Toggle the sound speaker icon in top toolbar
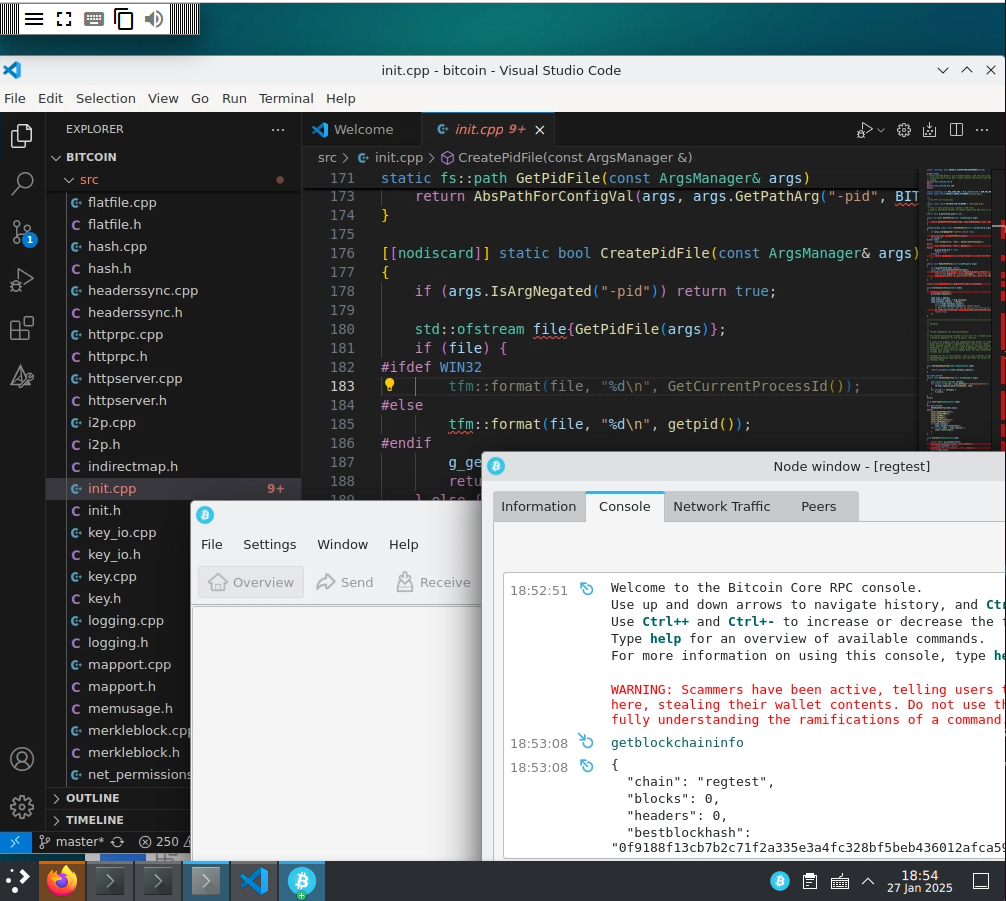Screen dimensions: 1006x901 [x=154, y=19]
